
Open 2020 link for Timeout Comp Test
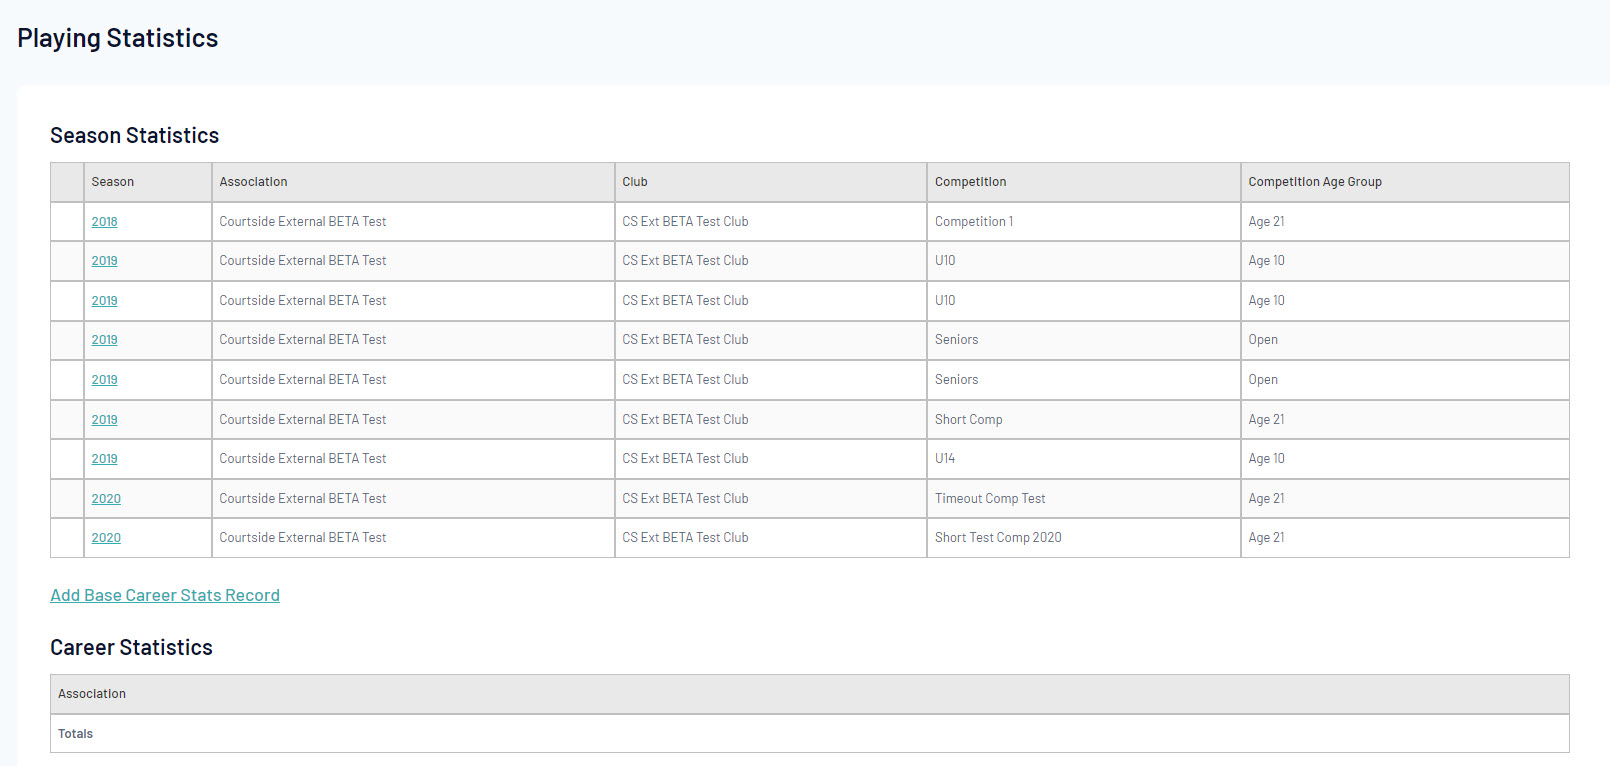click(x=106, y=499)
